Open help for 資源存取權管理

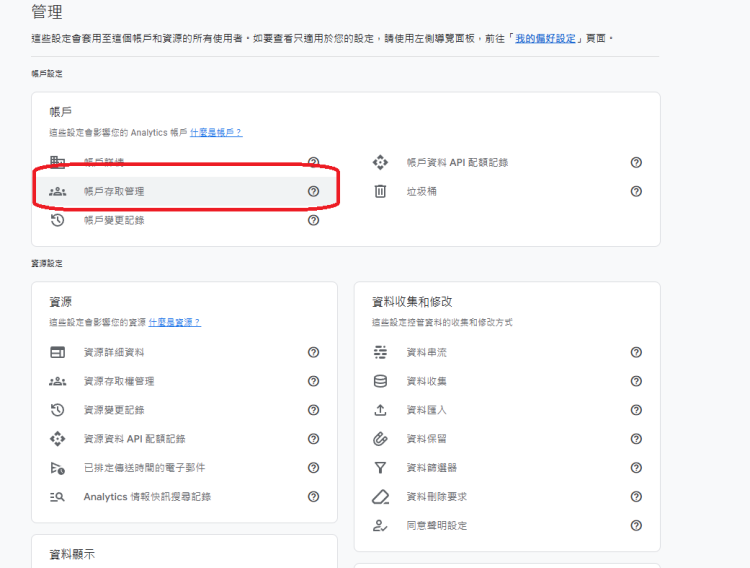(313, 381)
